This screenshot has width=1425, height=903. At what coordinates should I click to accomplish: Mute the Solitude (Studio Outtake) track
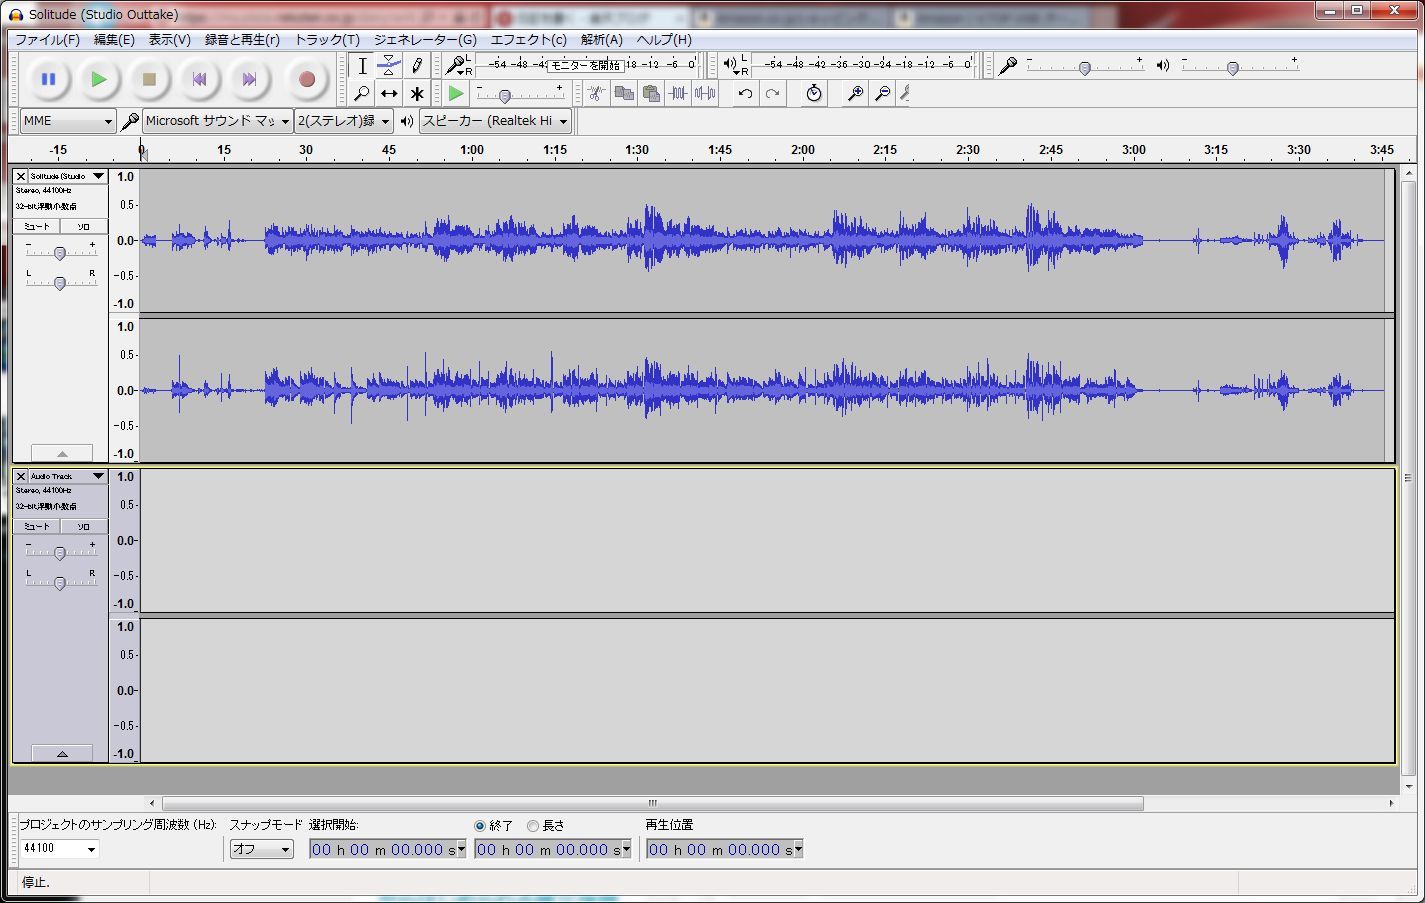pos(37,227)
